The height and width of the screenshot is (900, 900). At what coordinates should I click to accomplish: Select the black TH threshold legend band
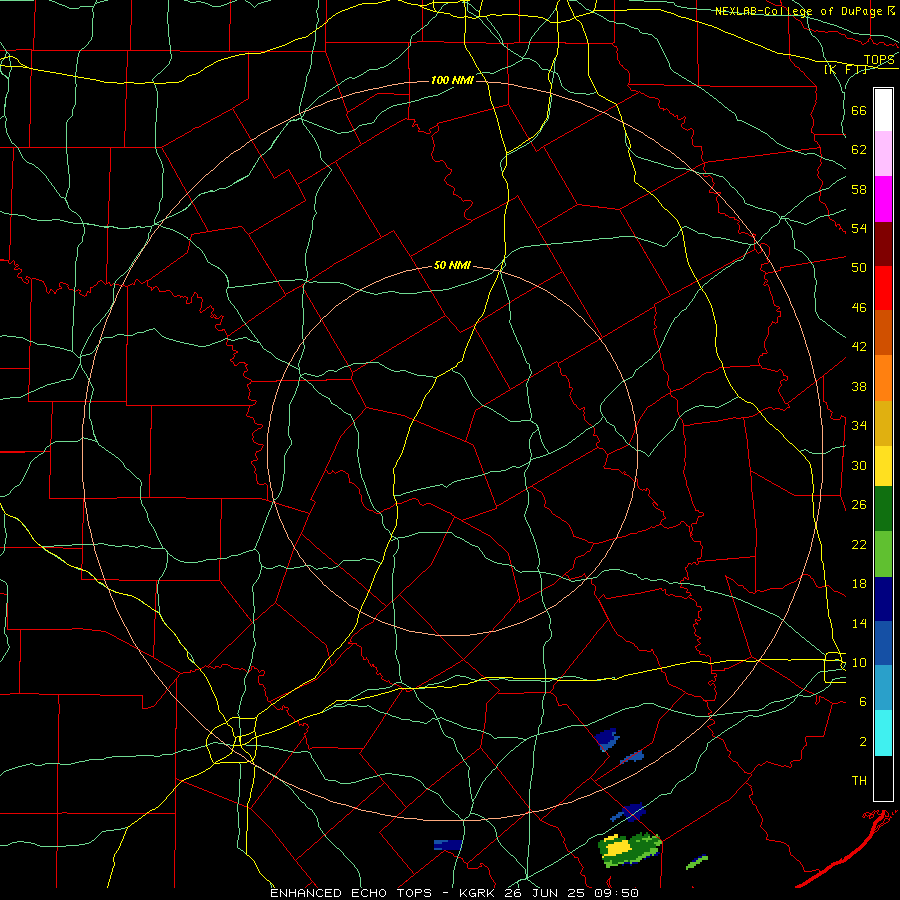[x=883, y=778]
